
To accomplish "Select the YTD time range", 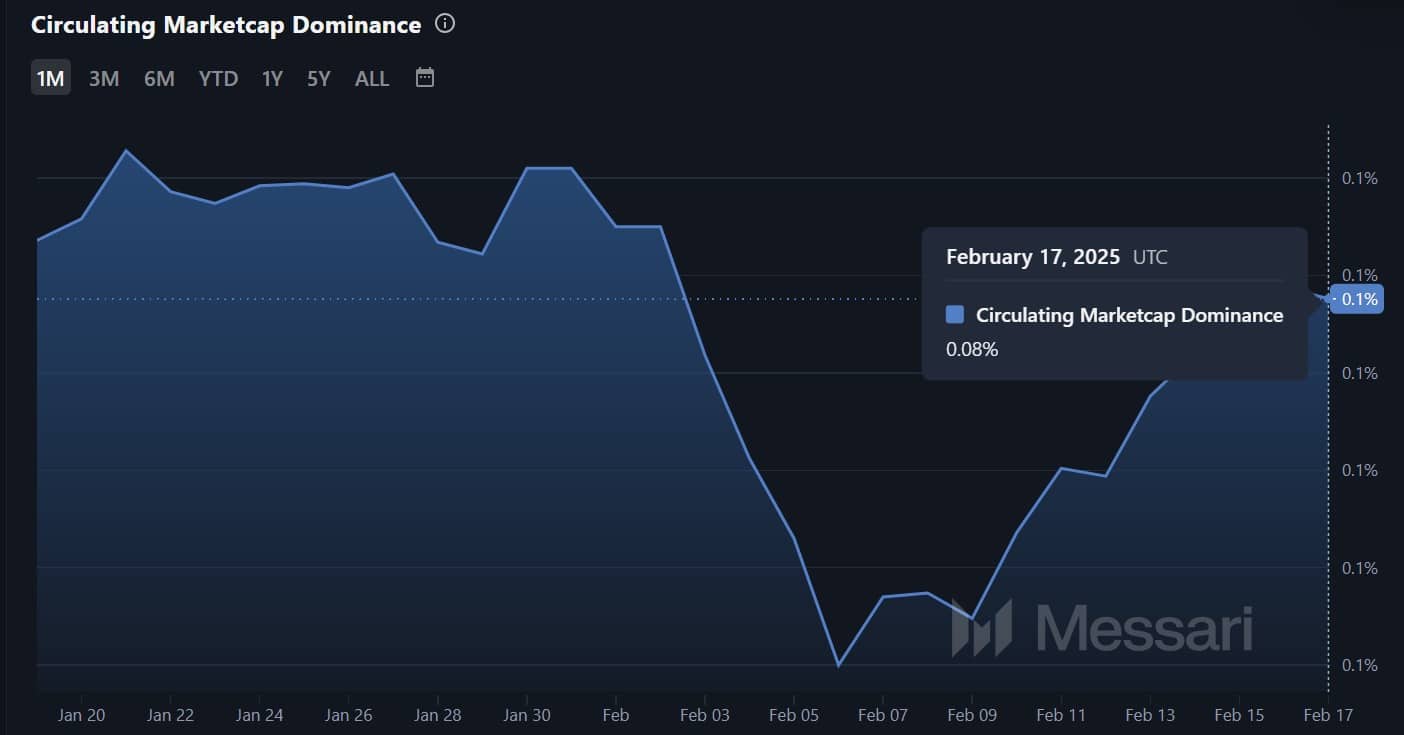I will coord(218,78).
